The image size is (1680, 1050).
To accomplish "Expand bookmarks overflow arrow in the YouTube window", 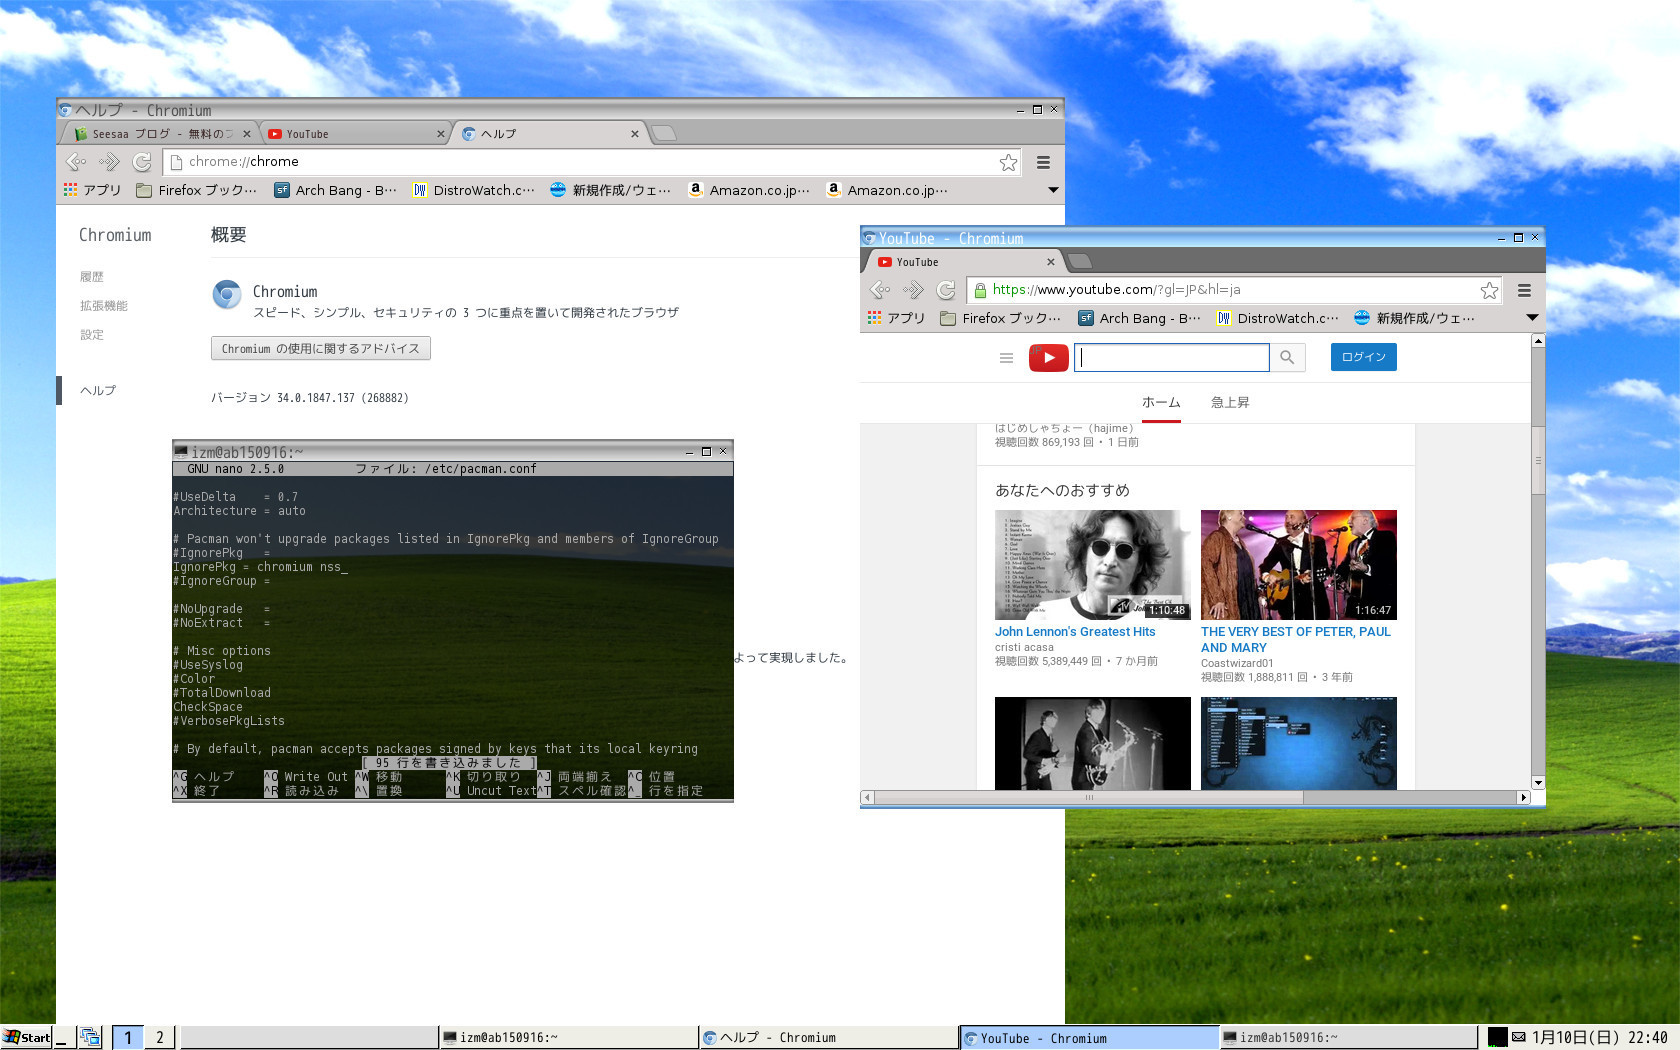I will pos(1532,318).
